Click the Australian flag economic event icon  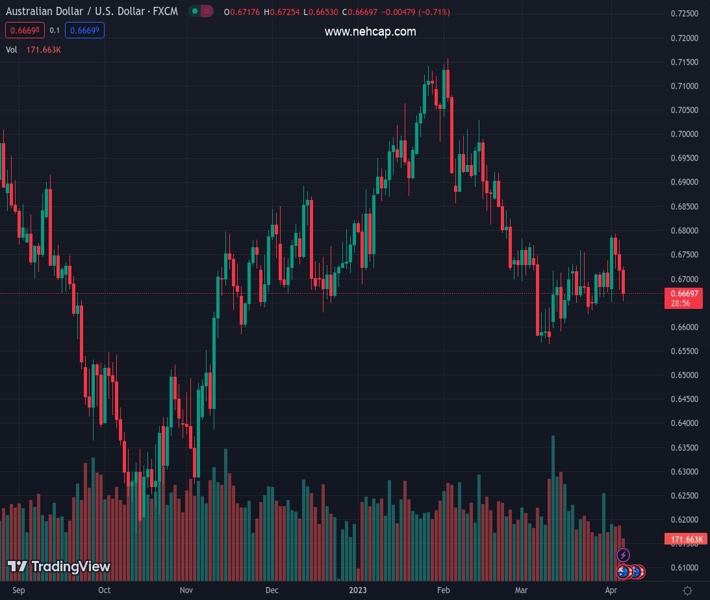coord(624,571)
